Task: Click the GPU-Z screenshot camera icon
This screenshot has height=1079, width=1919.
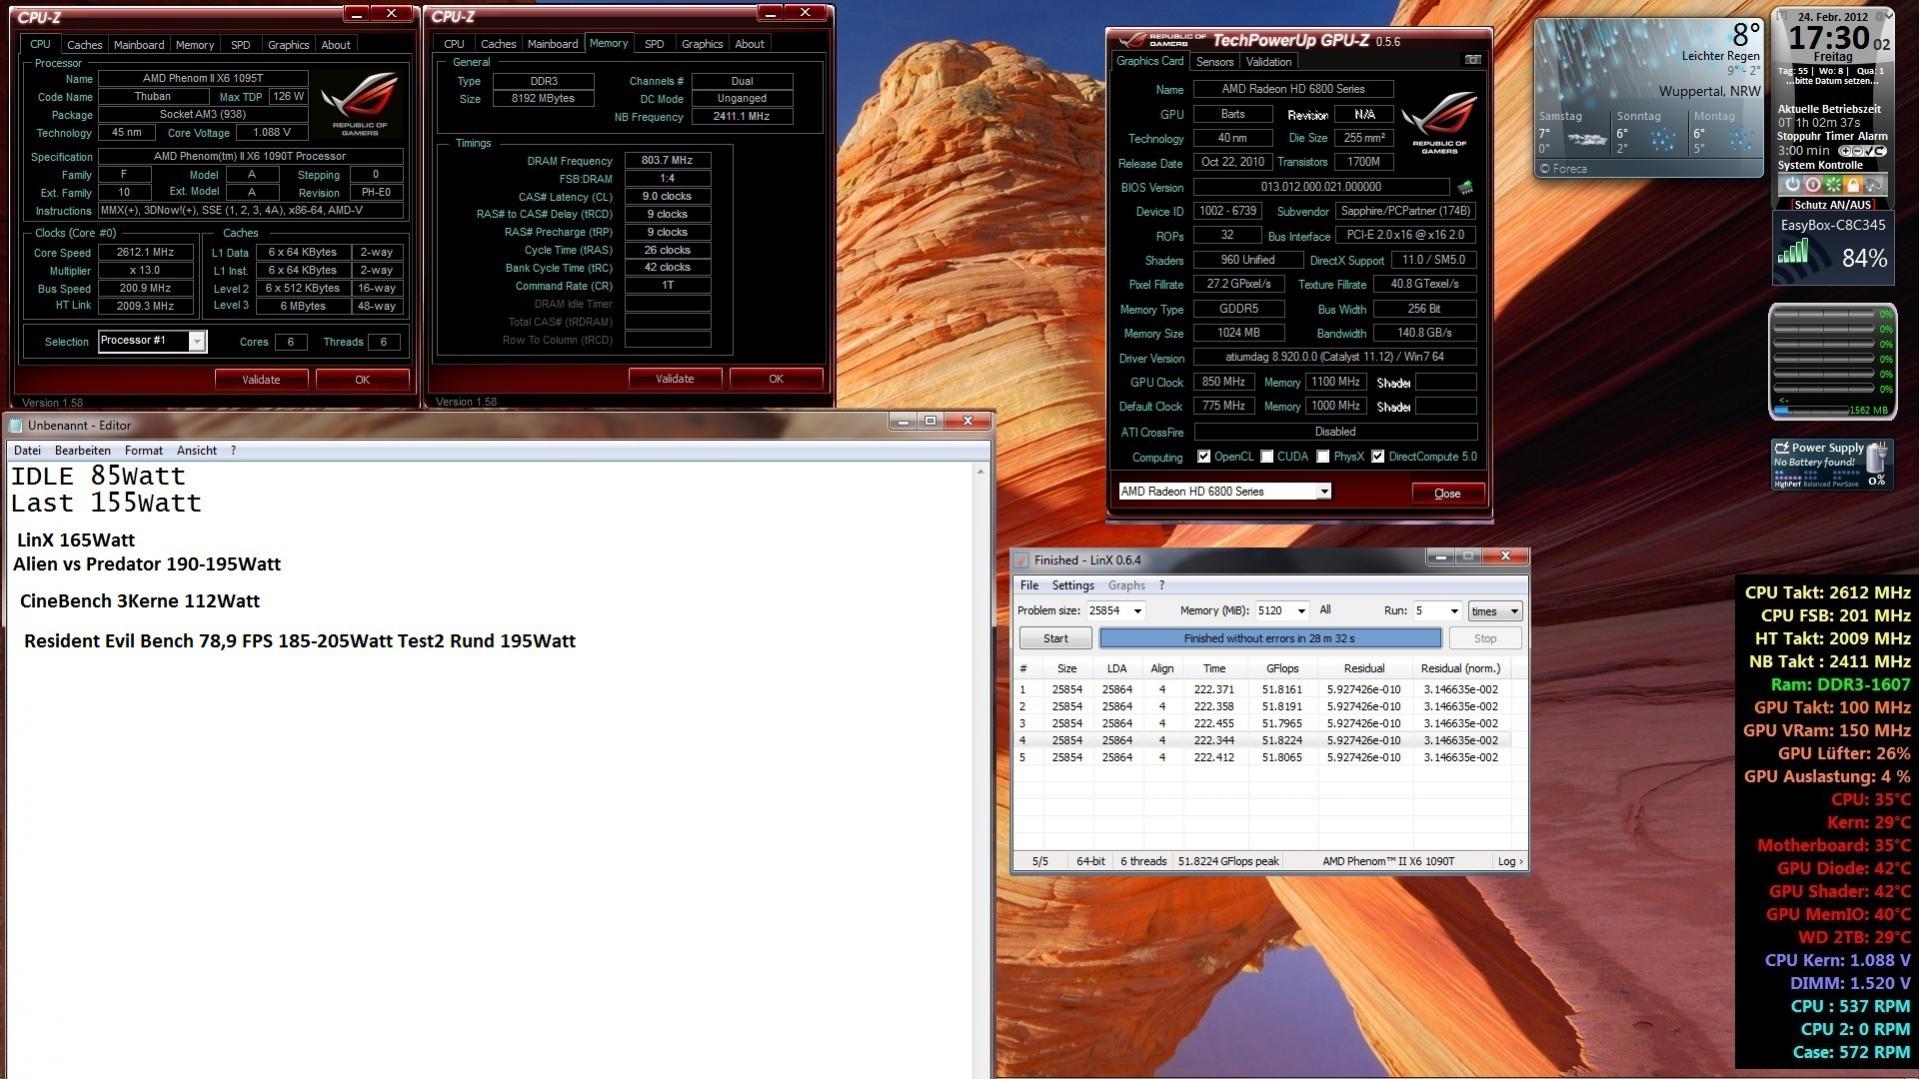Action: 1473,60
